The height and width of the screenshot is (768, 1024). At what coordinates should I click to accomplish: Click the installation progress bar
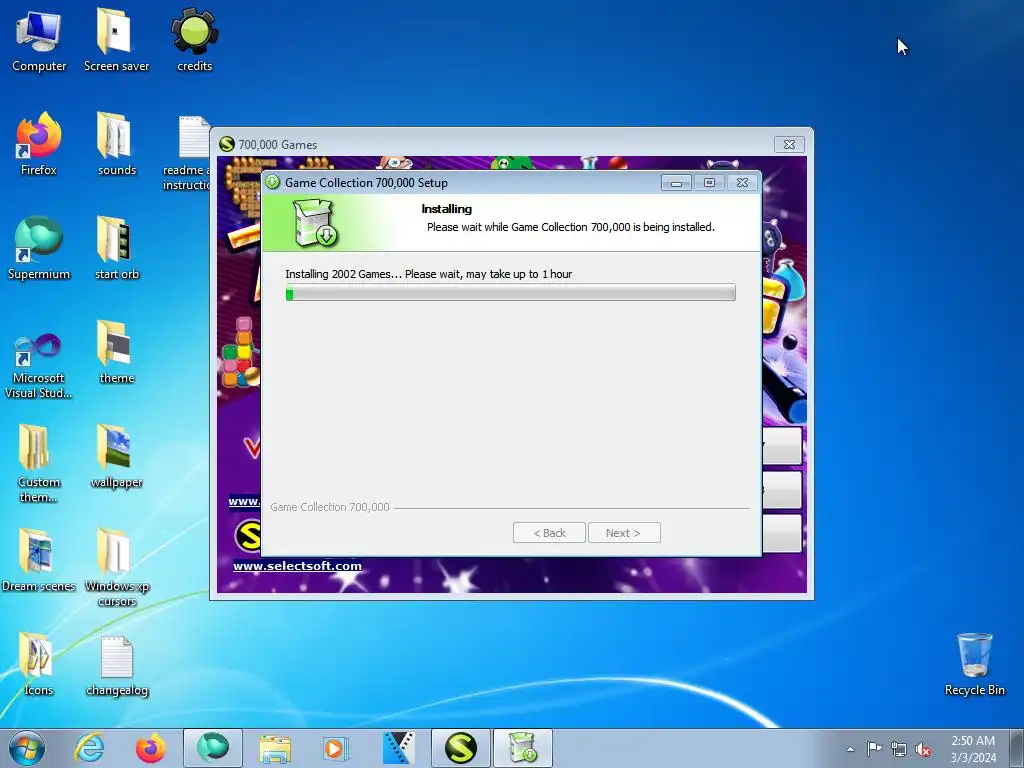pos(511,293)
